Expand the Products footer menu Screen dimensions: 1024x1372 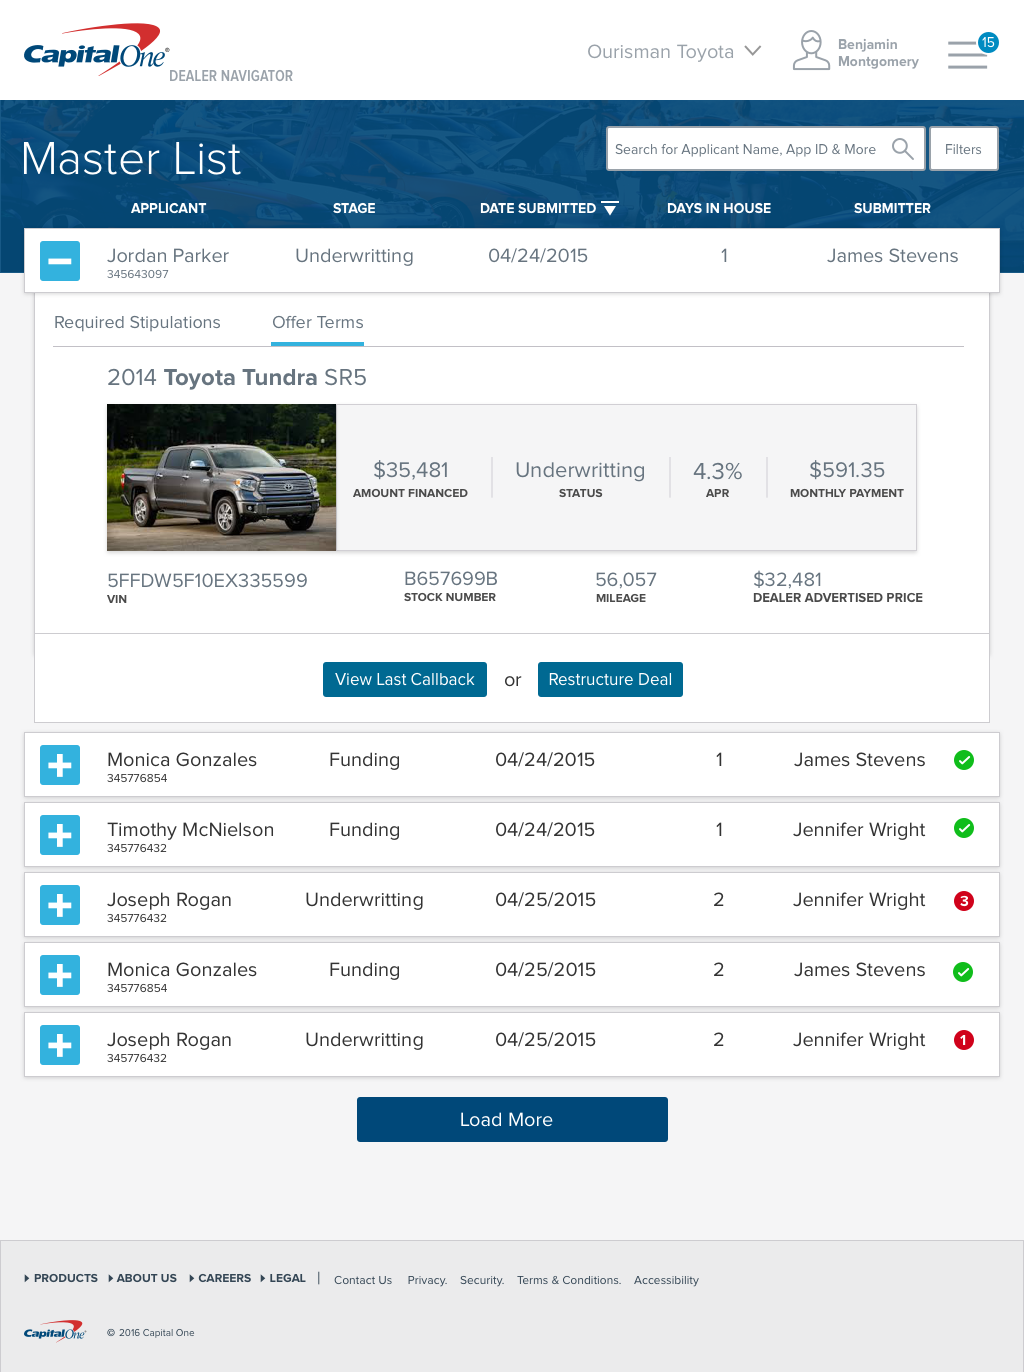61,1278
